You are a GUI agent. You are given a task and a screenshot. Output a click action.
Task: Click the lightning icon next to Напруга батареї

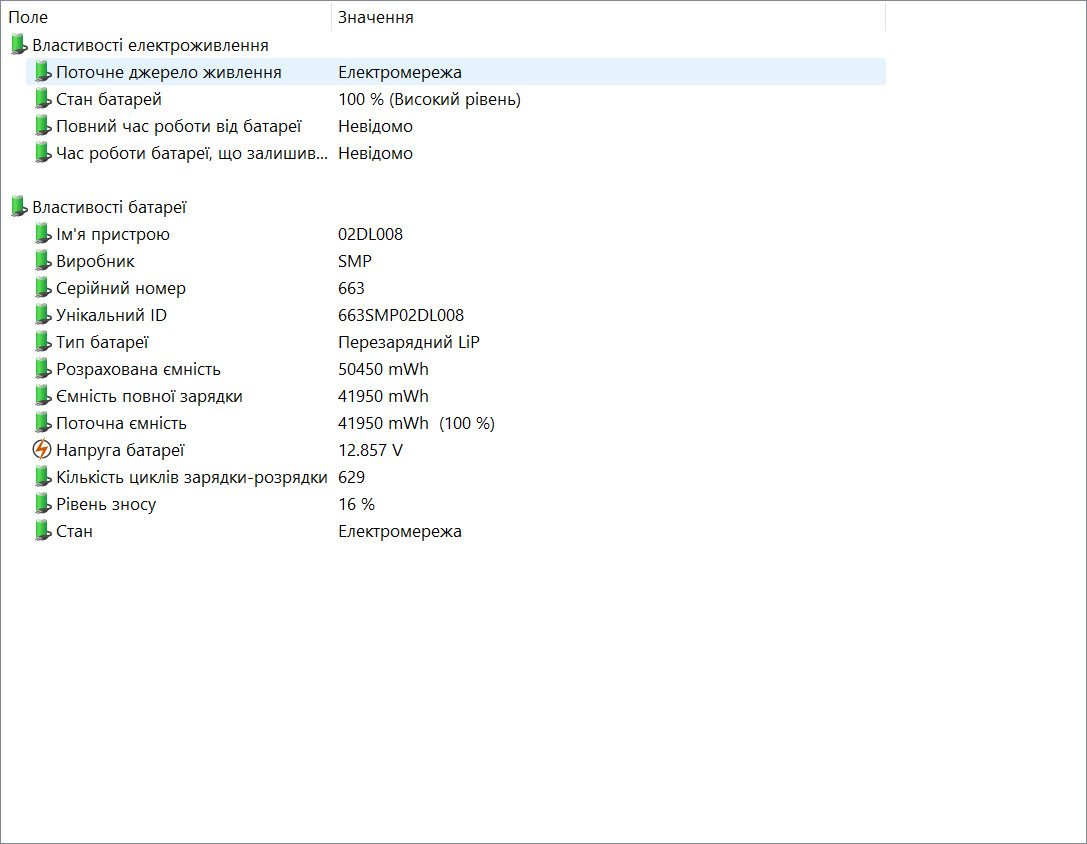click(x=42, y=450)
